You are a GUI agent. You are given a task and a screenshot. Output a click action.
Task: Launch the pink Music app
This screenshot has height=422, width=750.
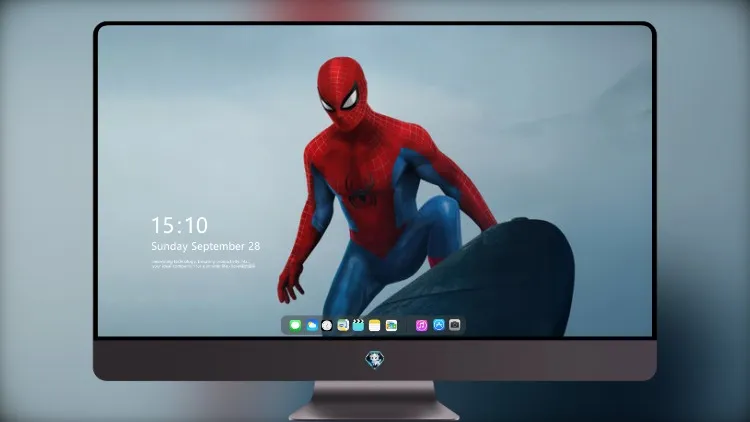point(421,325)
